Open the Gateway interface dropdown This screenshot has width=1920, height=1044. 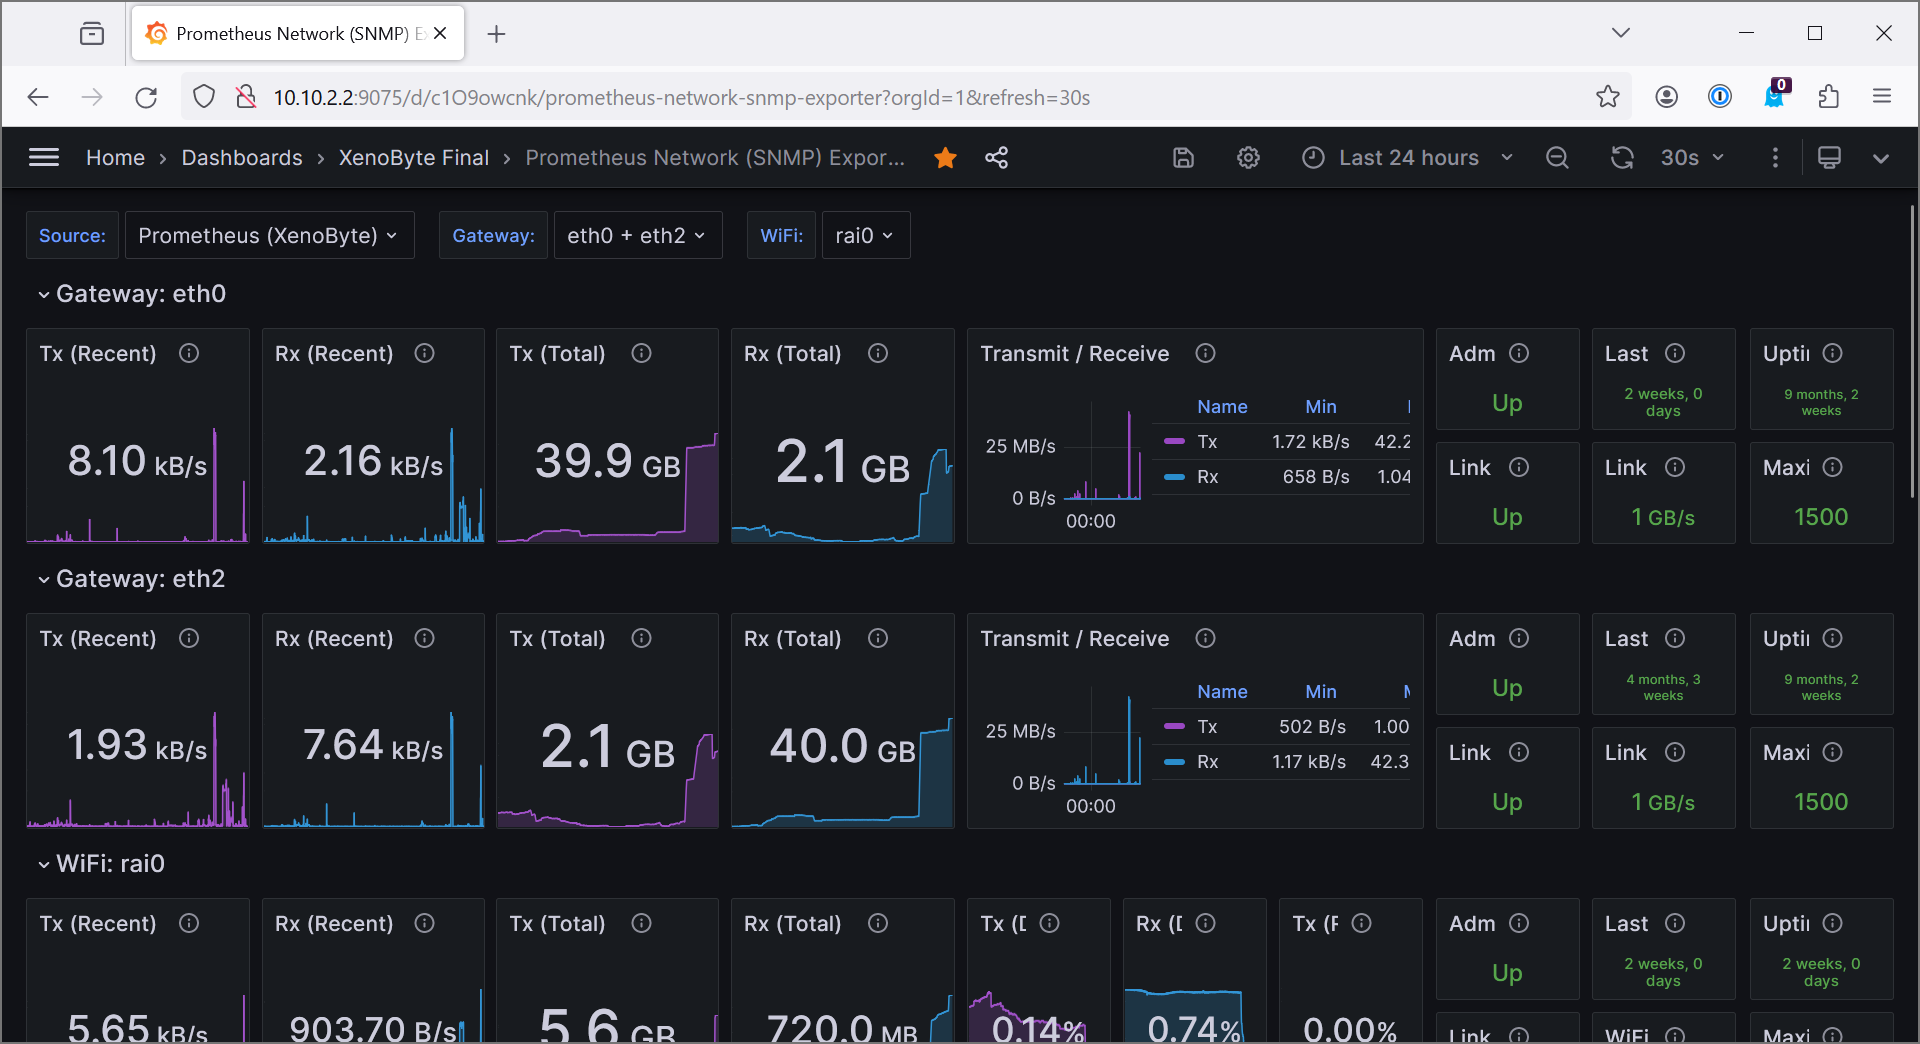[637, 236]
